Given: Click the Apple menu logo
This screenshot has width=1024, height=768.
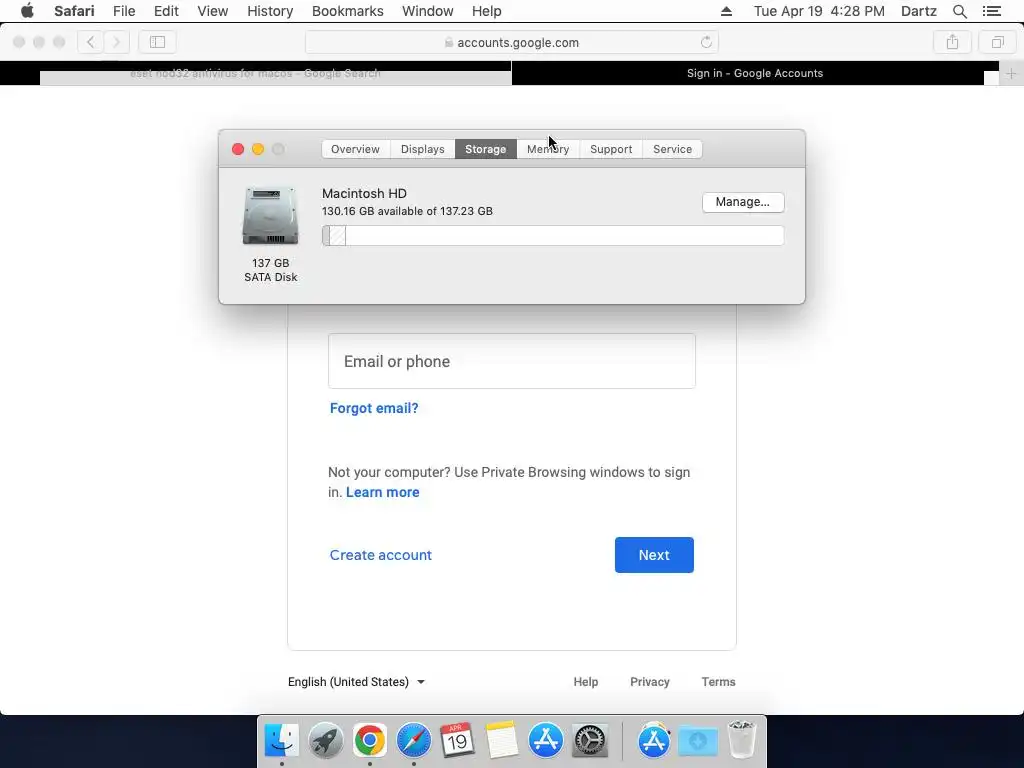Looking at the screenshot, I should [27, 11].
